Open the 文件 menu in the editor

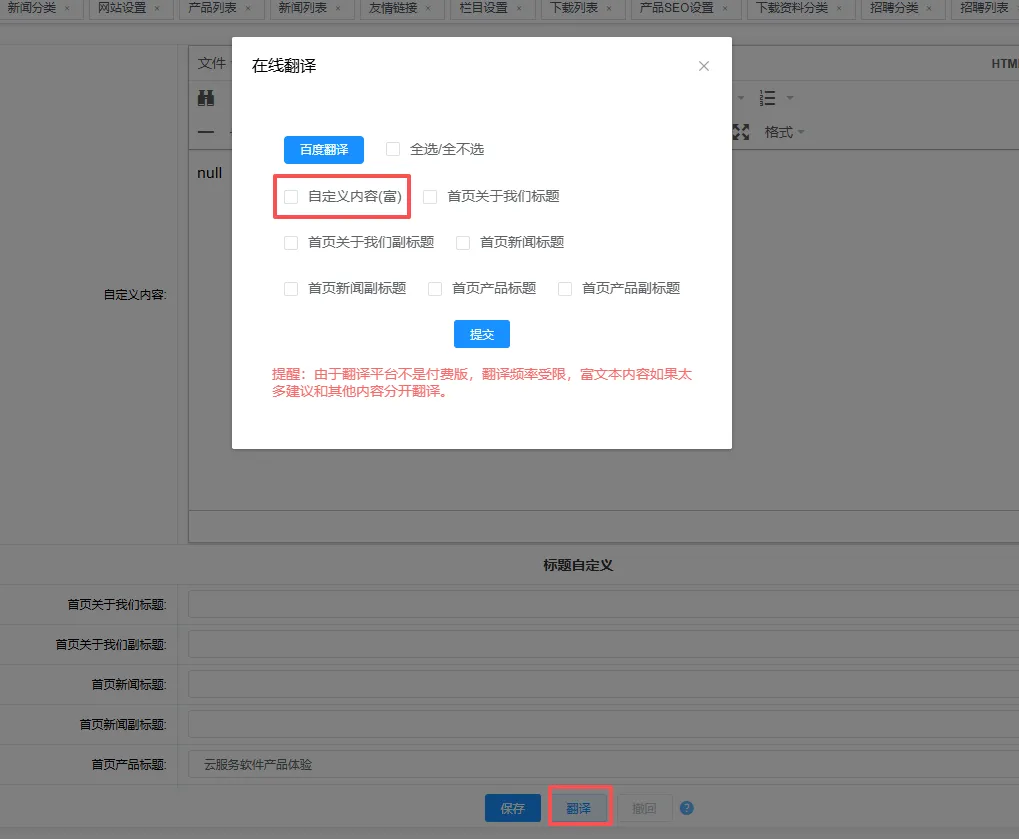212,63
